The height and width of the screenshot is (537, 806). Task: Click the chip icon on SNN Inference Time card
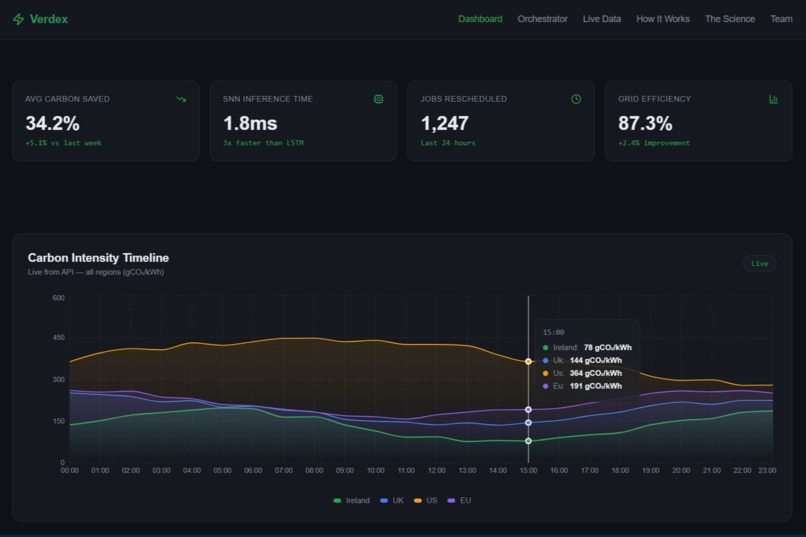coord(378,99)
